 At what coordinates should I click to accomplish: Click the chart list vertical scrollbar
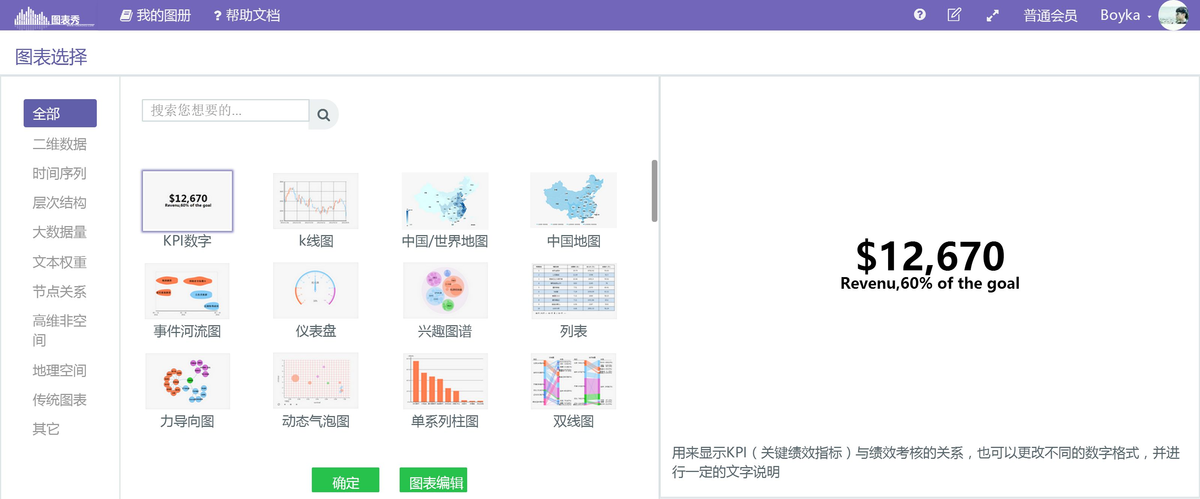pos(655,190)
